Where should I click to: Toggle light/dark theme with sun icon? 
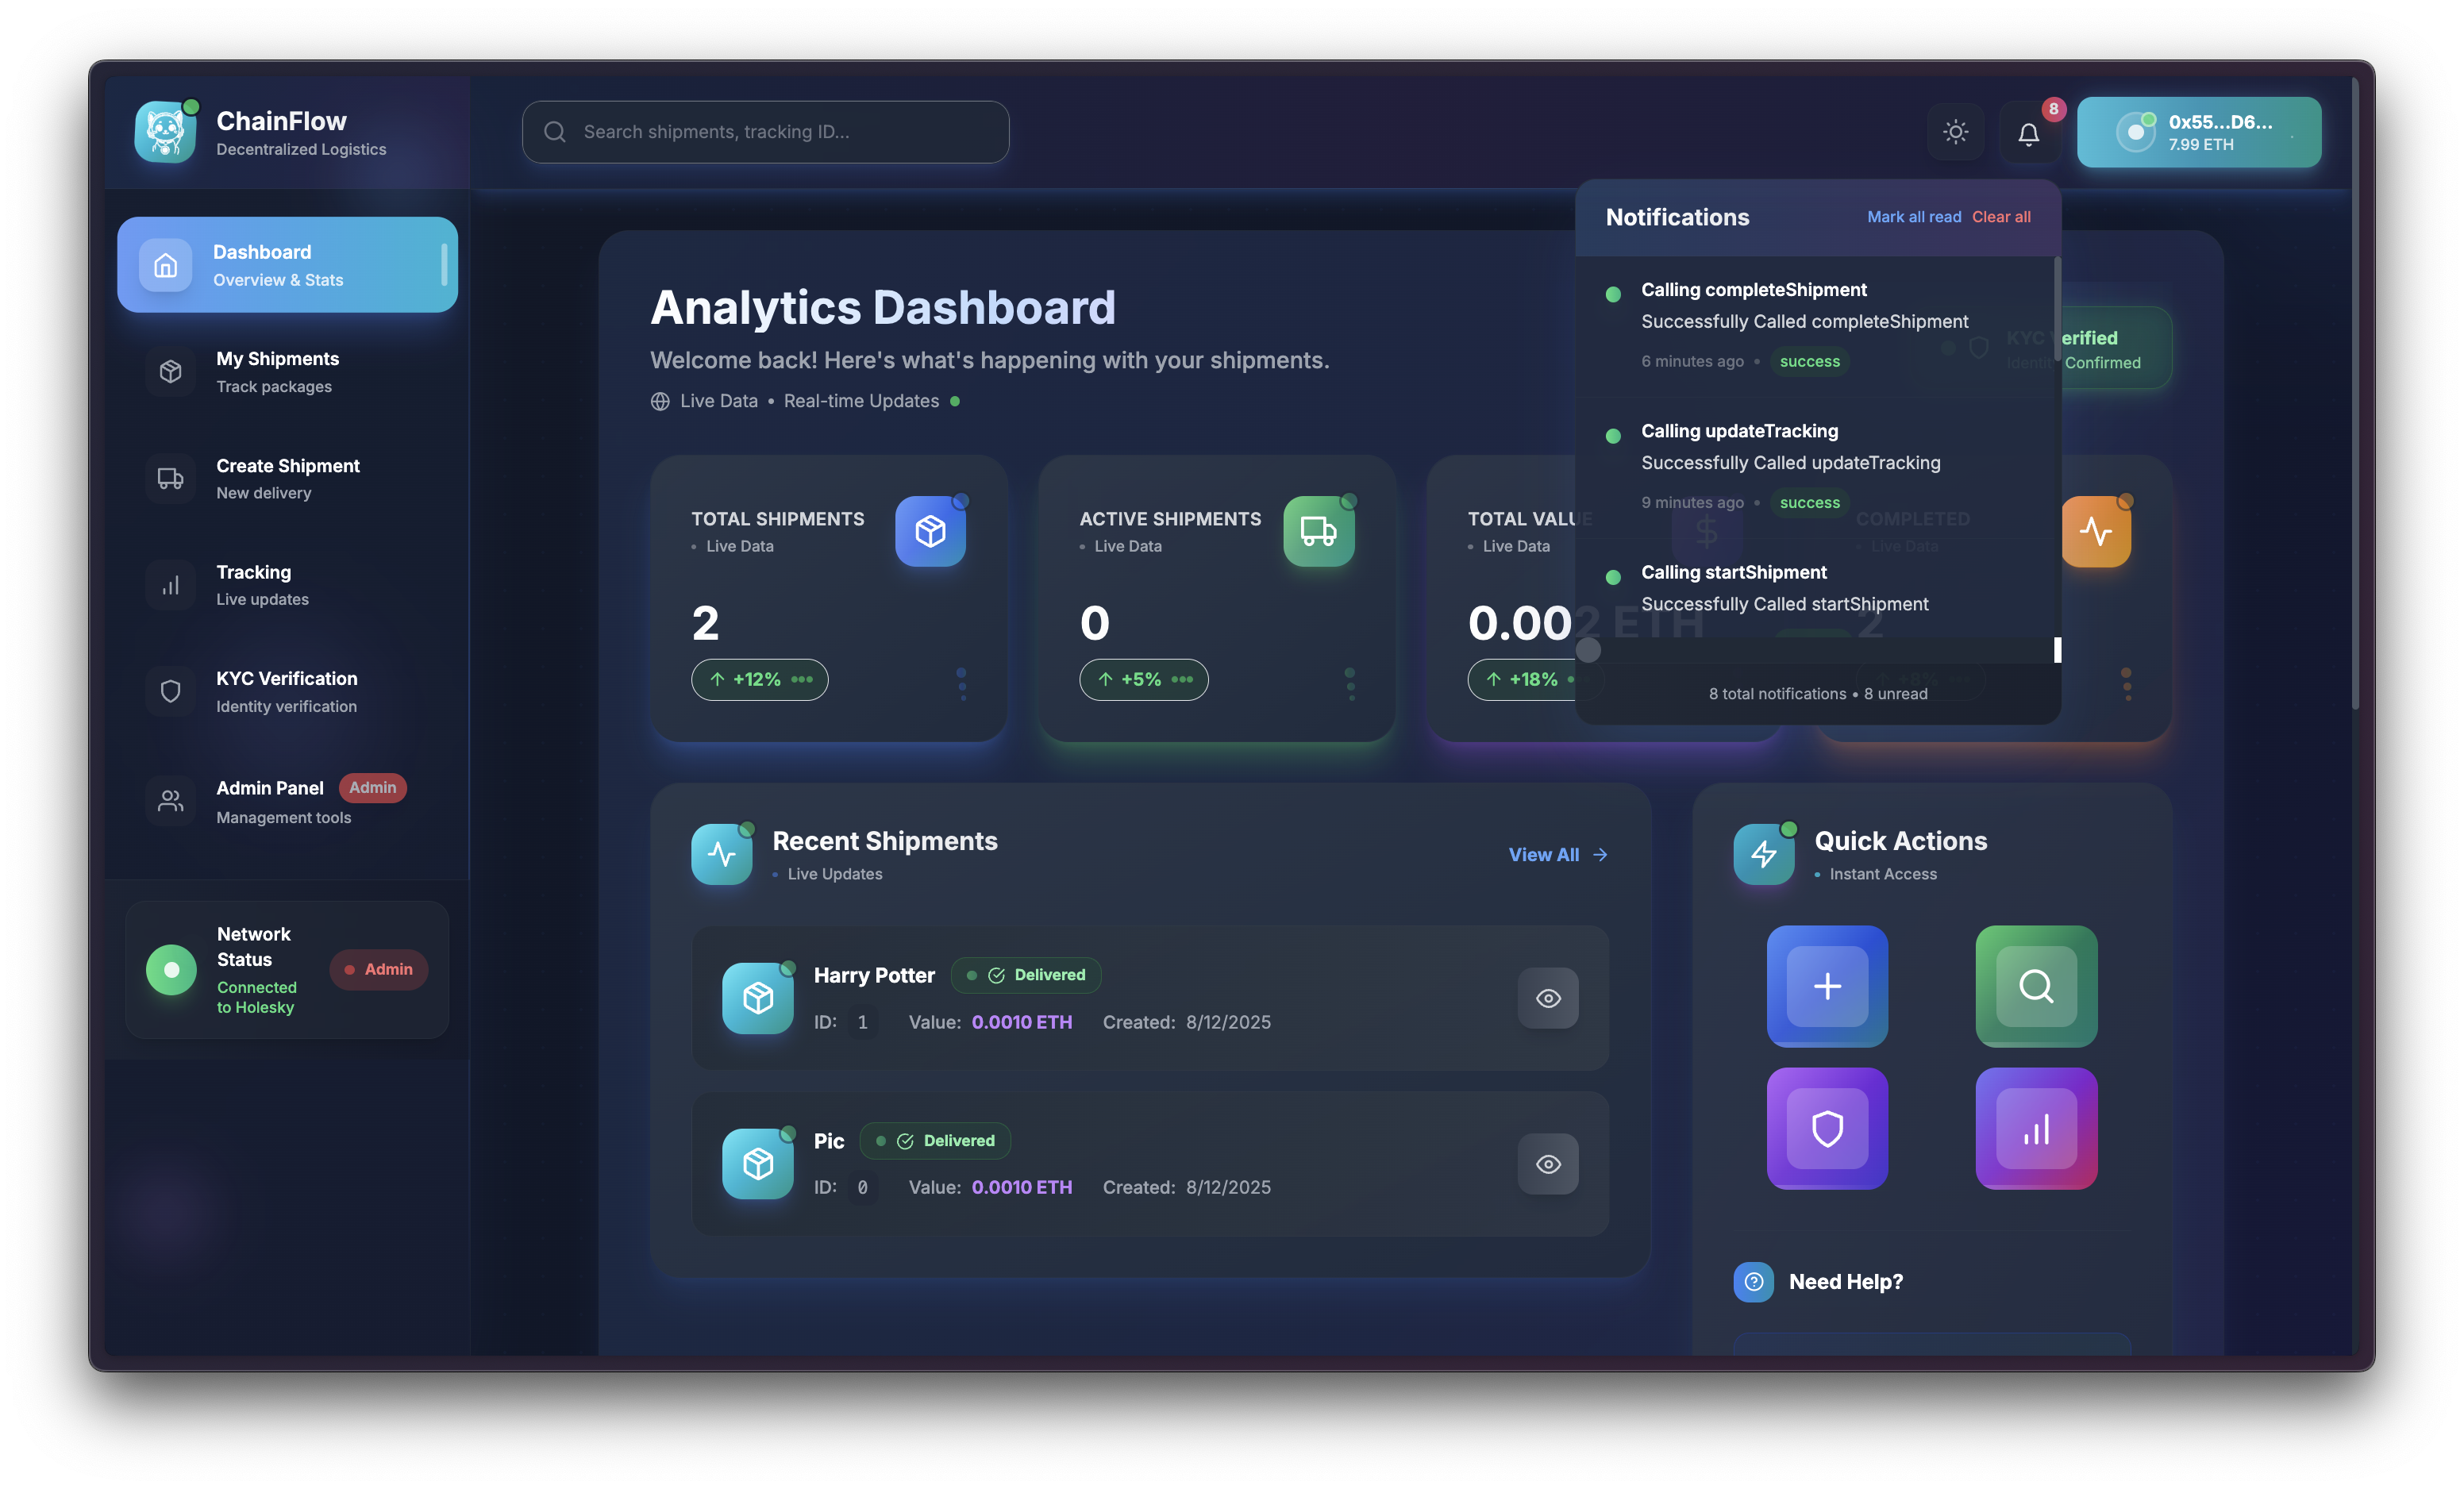point(1955,132)
